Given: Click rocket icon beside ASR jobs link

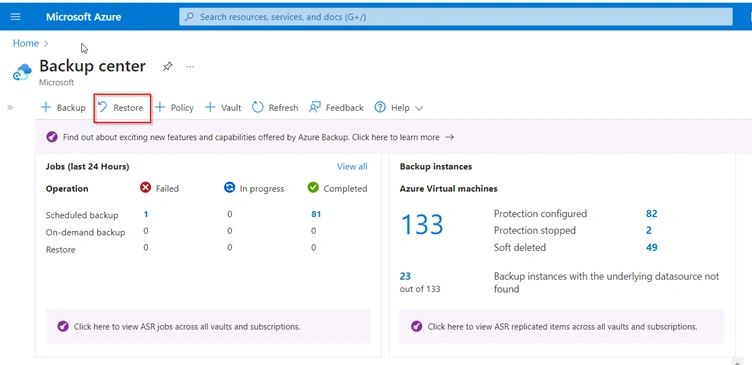Looking at the screenshot, I should click(63, 327).
